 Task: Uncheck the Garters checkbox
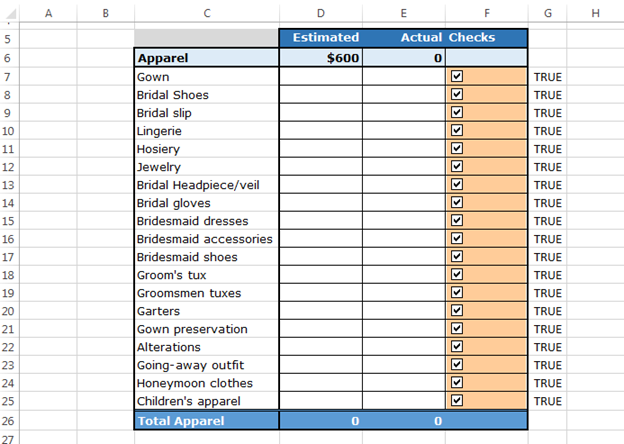coord(457,310)
